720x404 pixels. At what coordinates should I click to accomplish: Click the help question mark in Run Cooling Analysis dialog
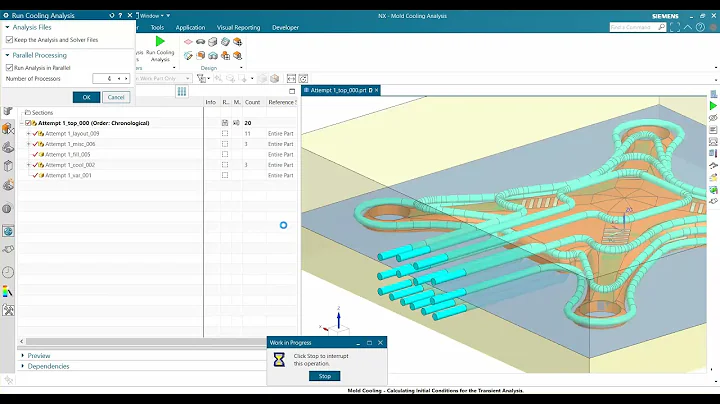click(x=120, y=15)
